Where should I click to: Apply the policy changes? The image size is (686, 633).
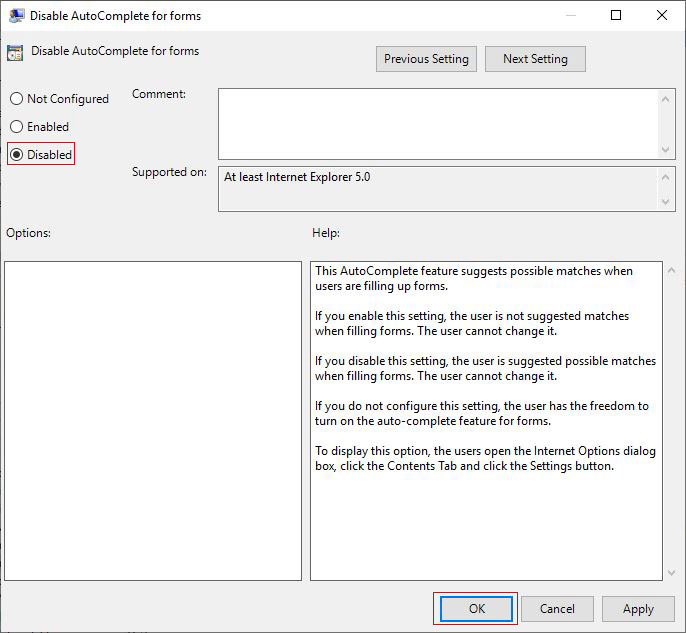638,609
